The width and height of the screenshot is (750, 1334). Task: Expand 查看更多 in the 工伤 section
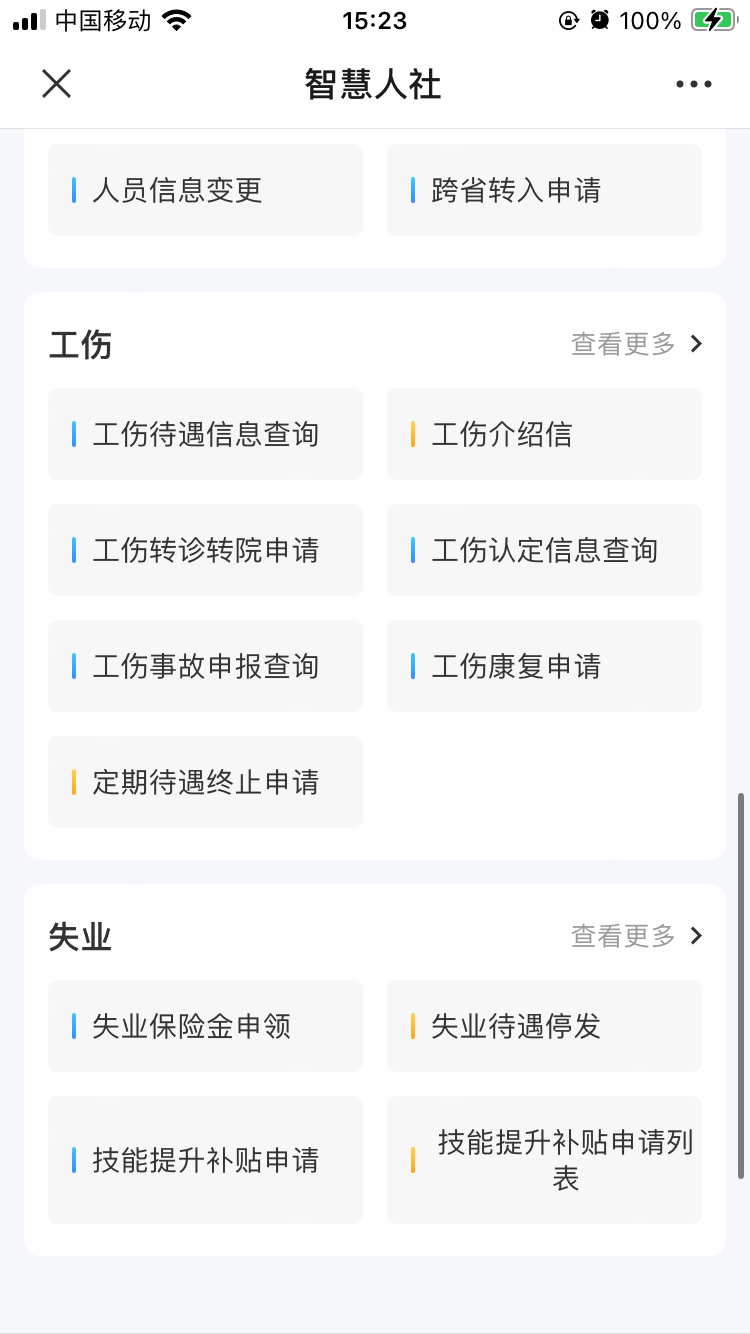pyautogui.click(x=623, y=344)
